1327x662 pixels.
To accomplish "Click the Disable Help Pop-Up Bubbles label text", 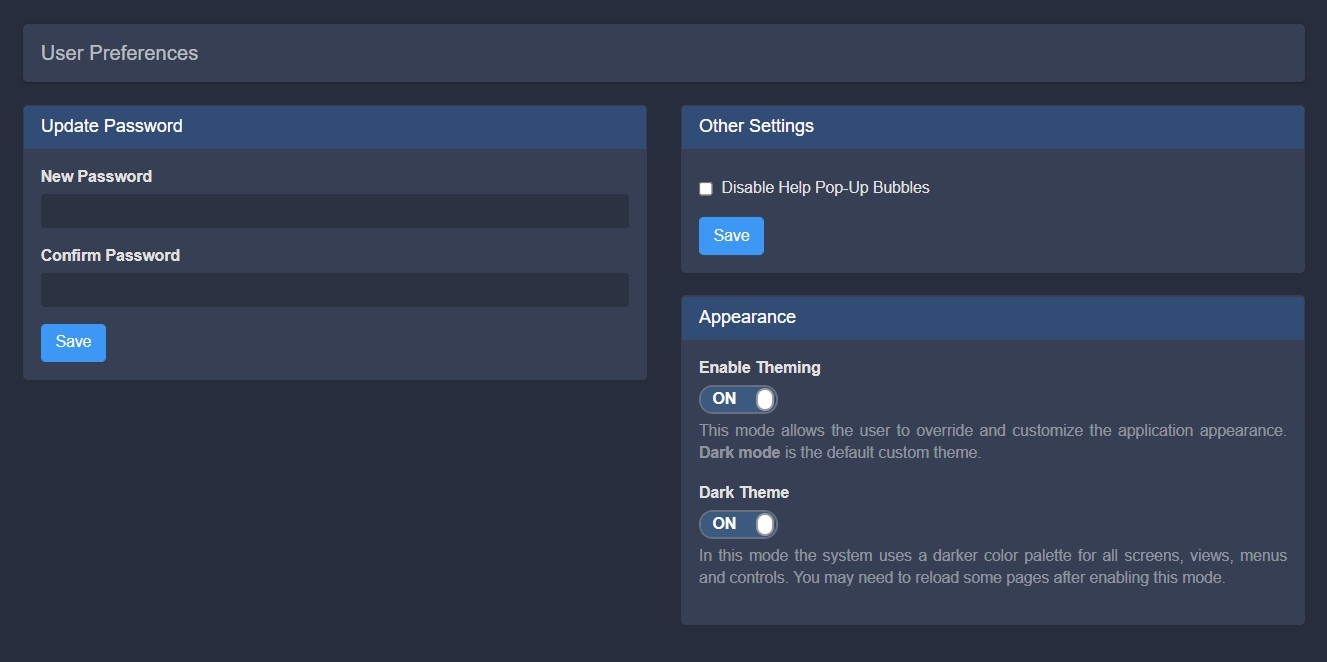I will (x=825, y=188).
